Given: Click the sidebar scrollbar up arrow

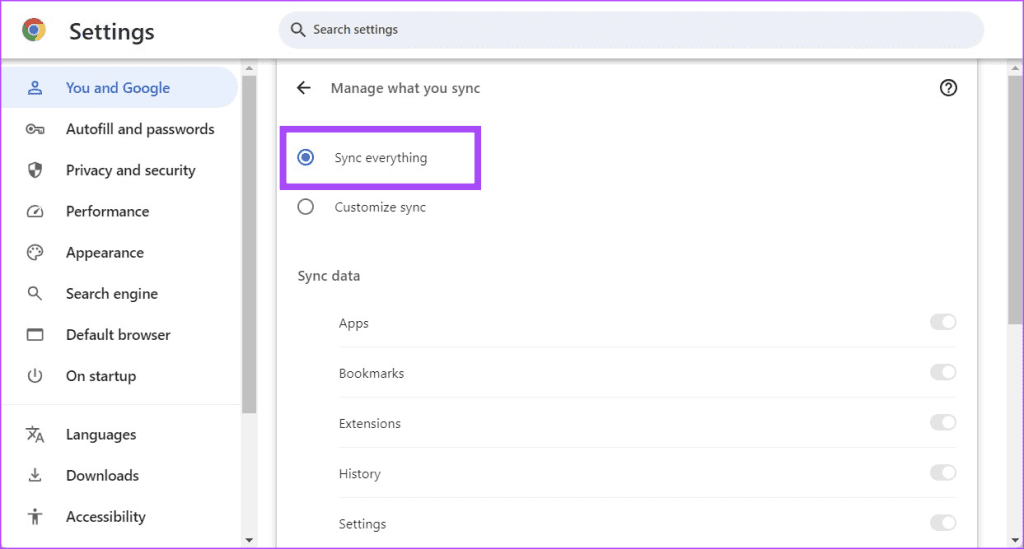Looking at the screenshot, I should pyautogui.click(x=249, y=68).
